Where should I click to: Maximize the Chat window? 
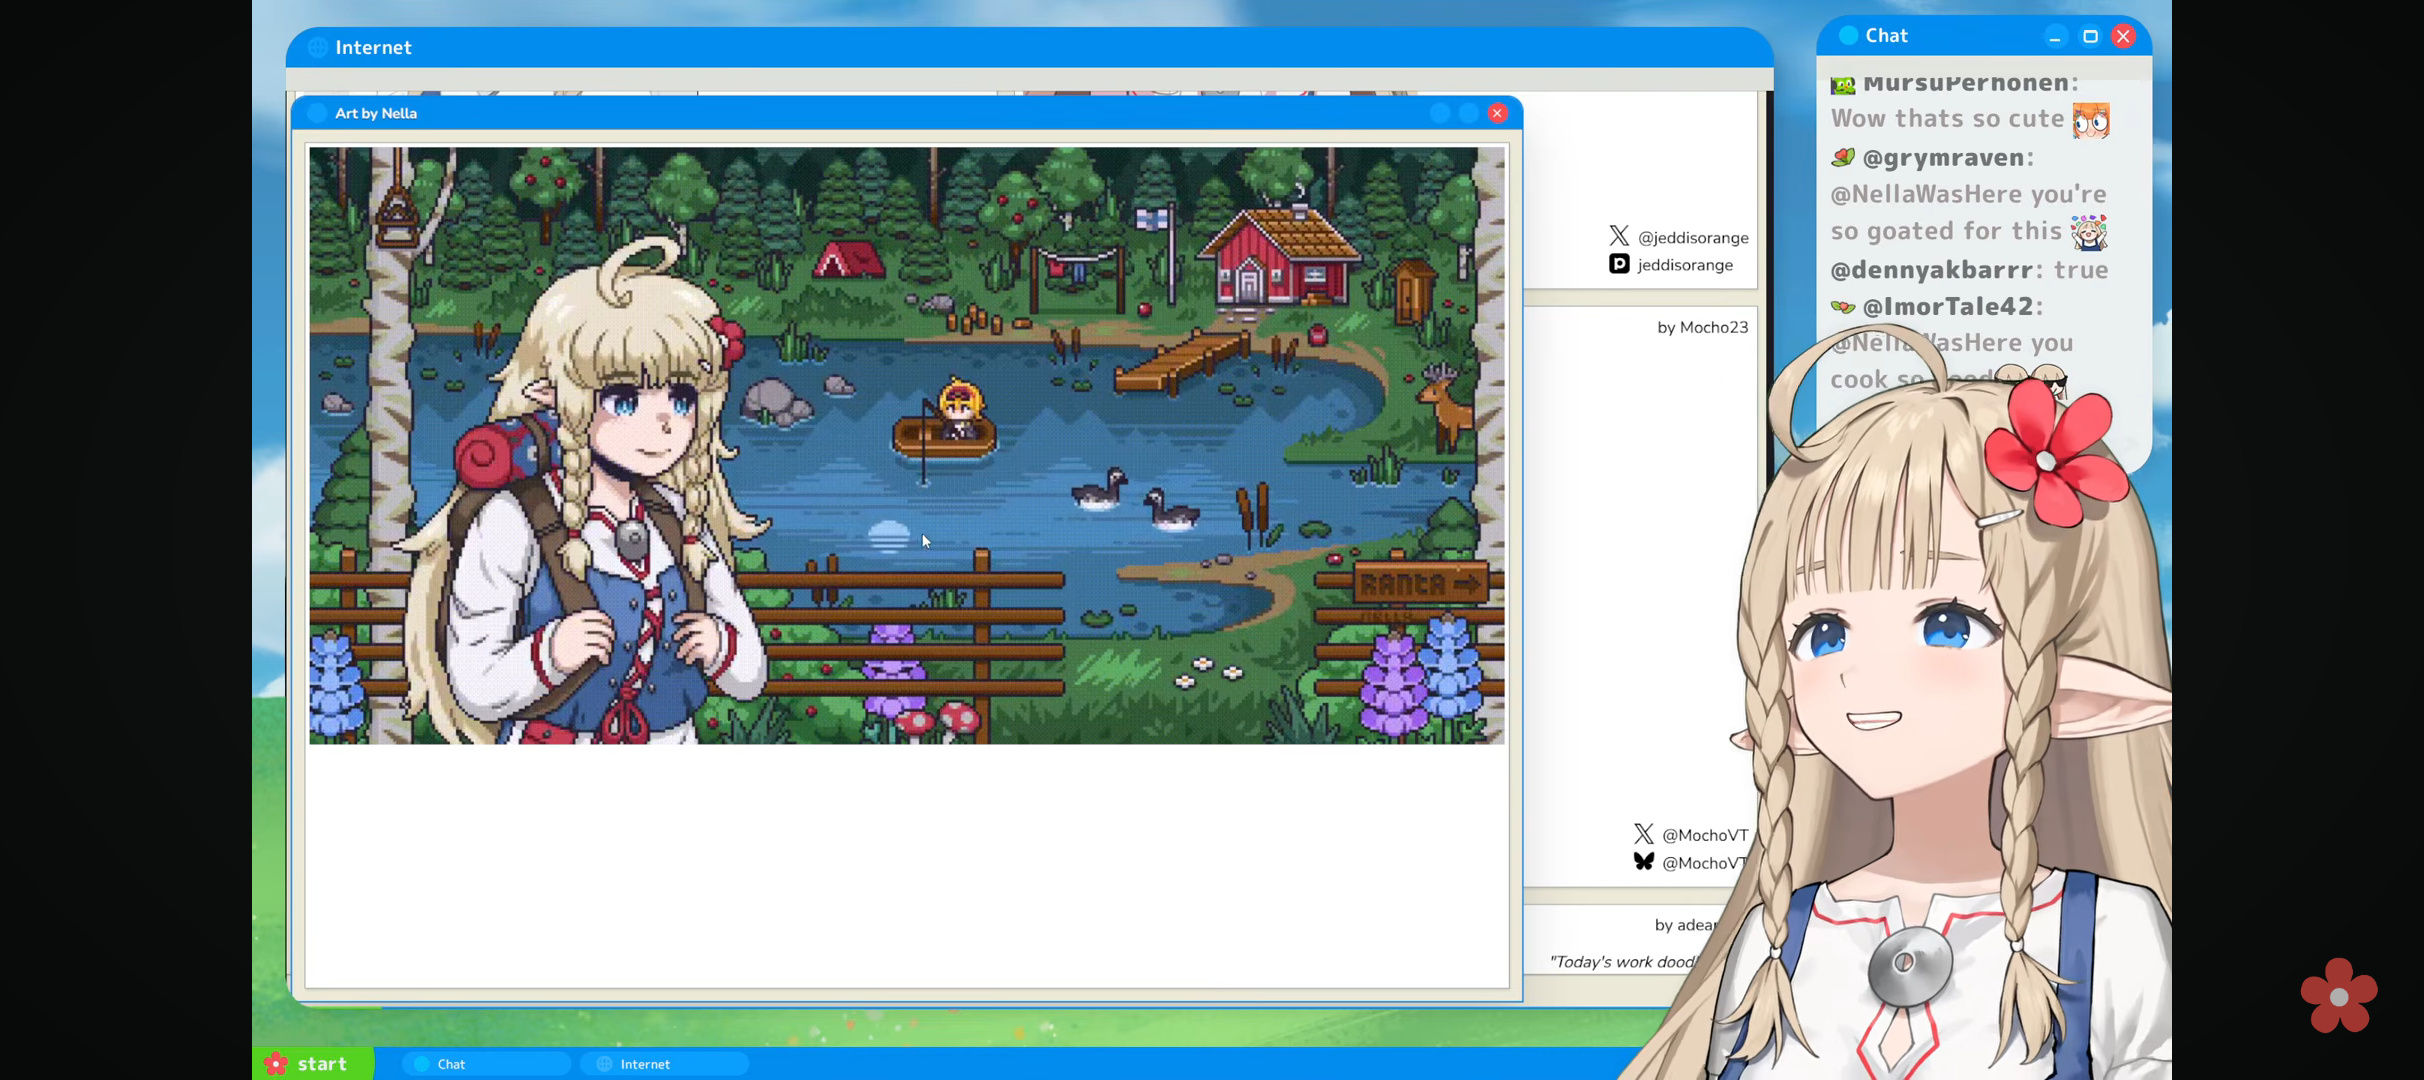2090,37
